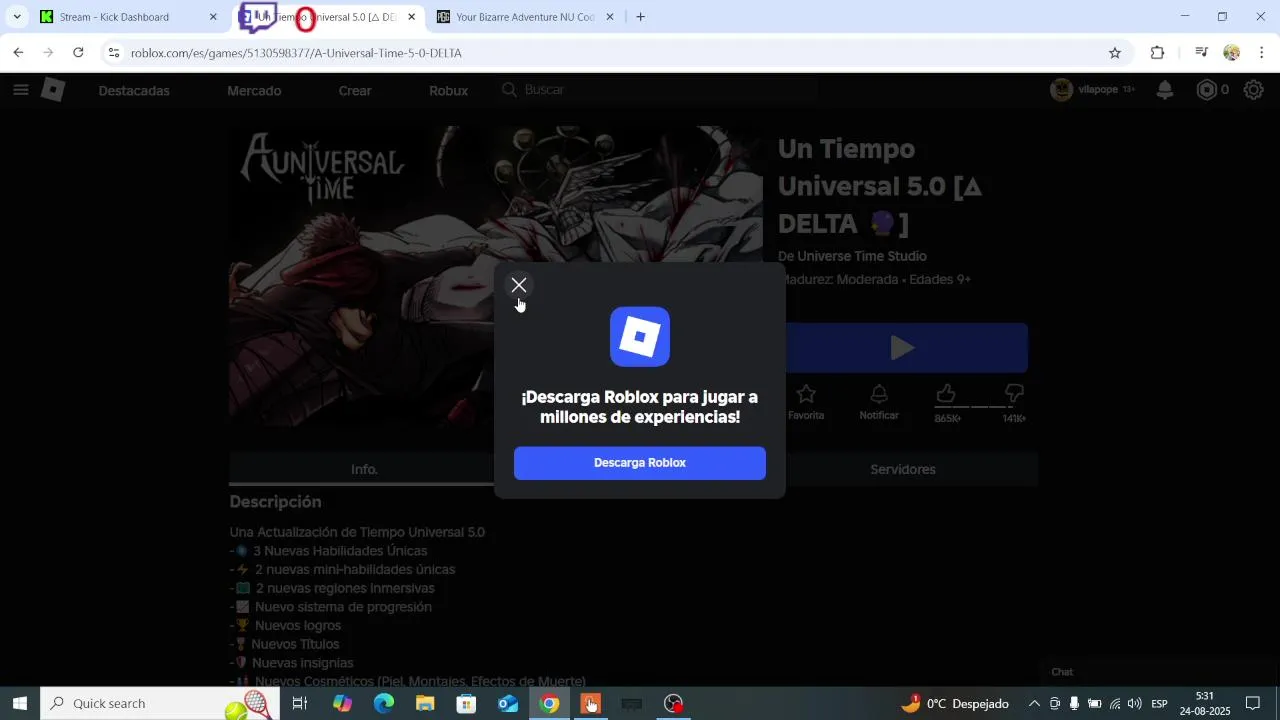Open the Destacadas menu item
The height and width of the screenshot is (720, 1280).
point(134,90)
